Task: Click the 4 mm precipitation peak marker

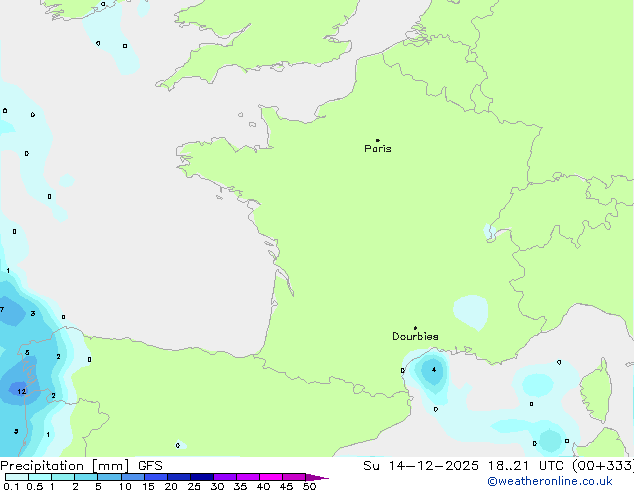Action: tap(433, 370)
